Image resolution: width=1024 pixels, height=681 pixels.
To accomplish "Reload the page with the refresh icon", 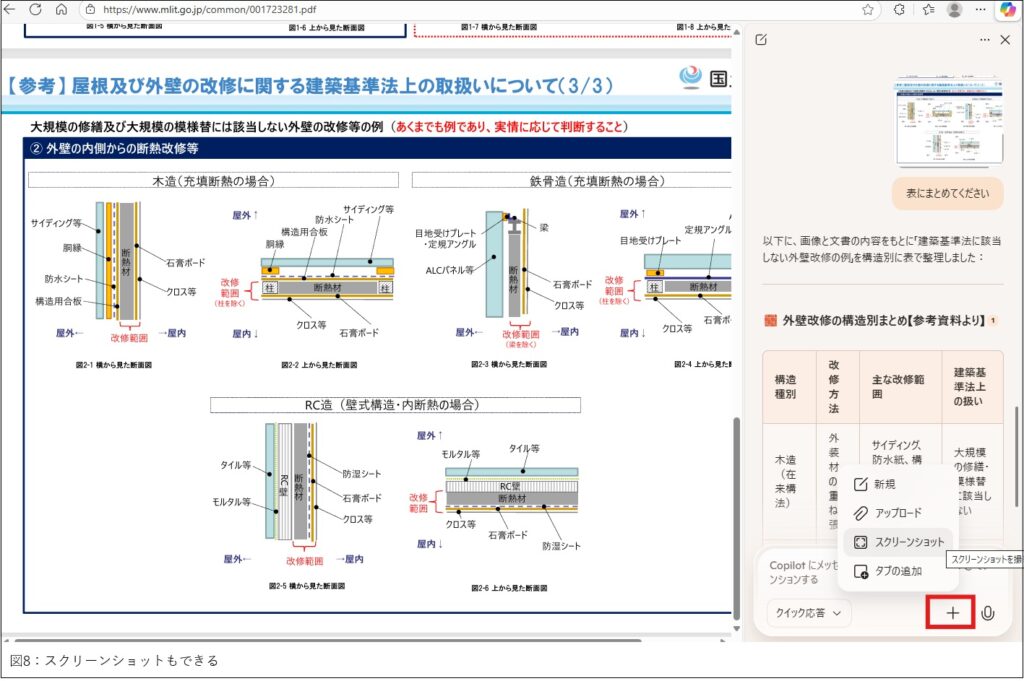I will [35, 9].
